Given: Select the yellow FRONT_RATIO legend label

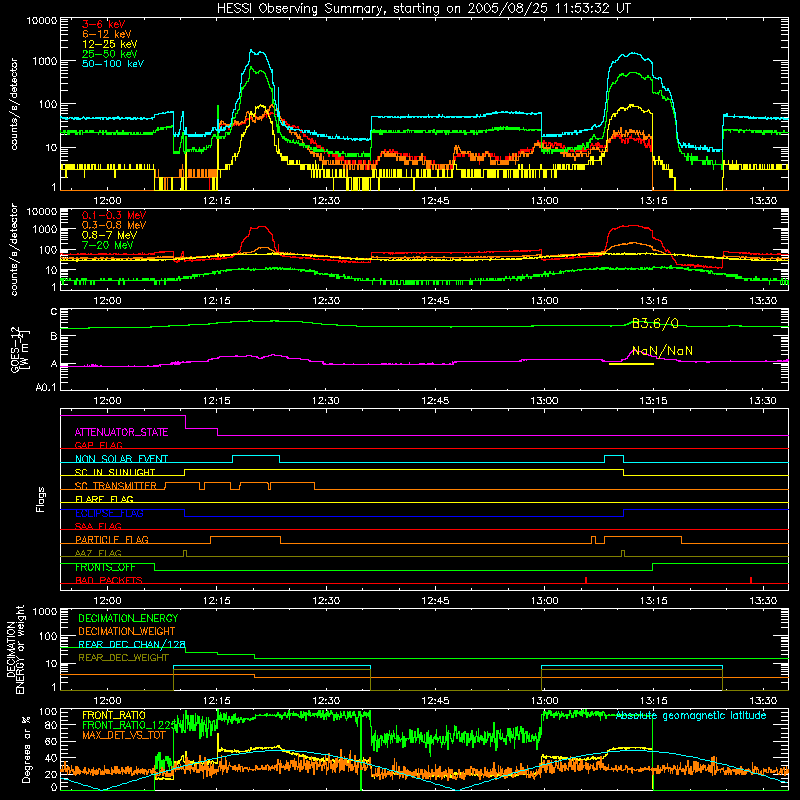Looking at the screenshot, I should tap(114, 715).
